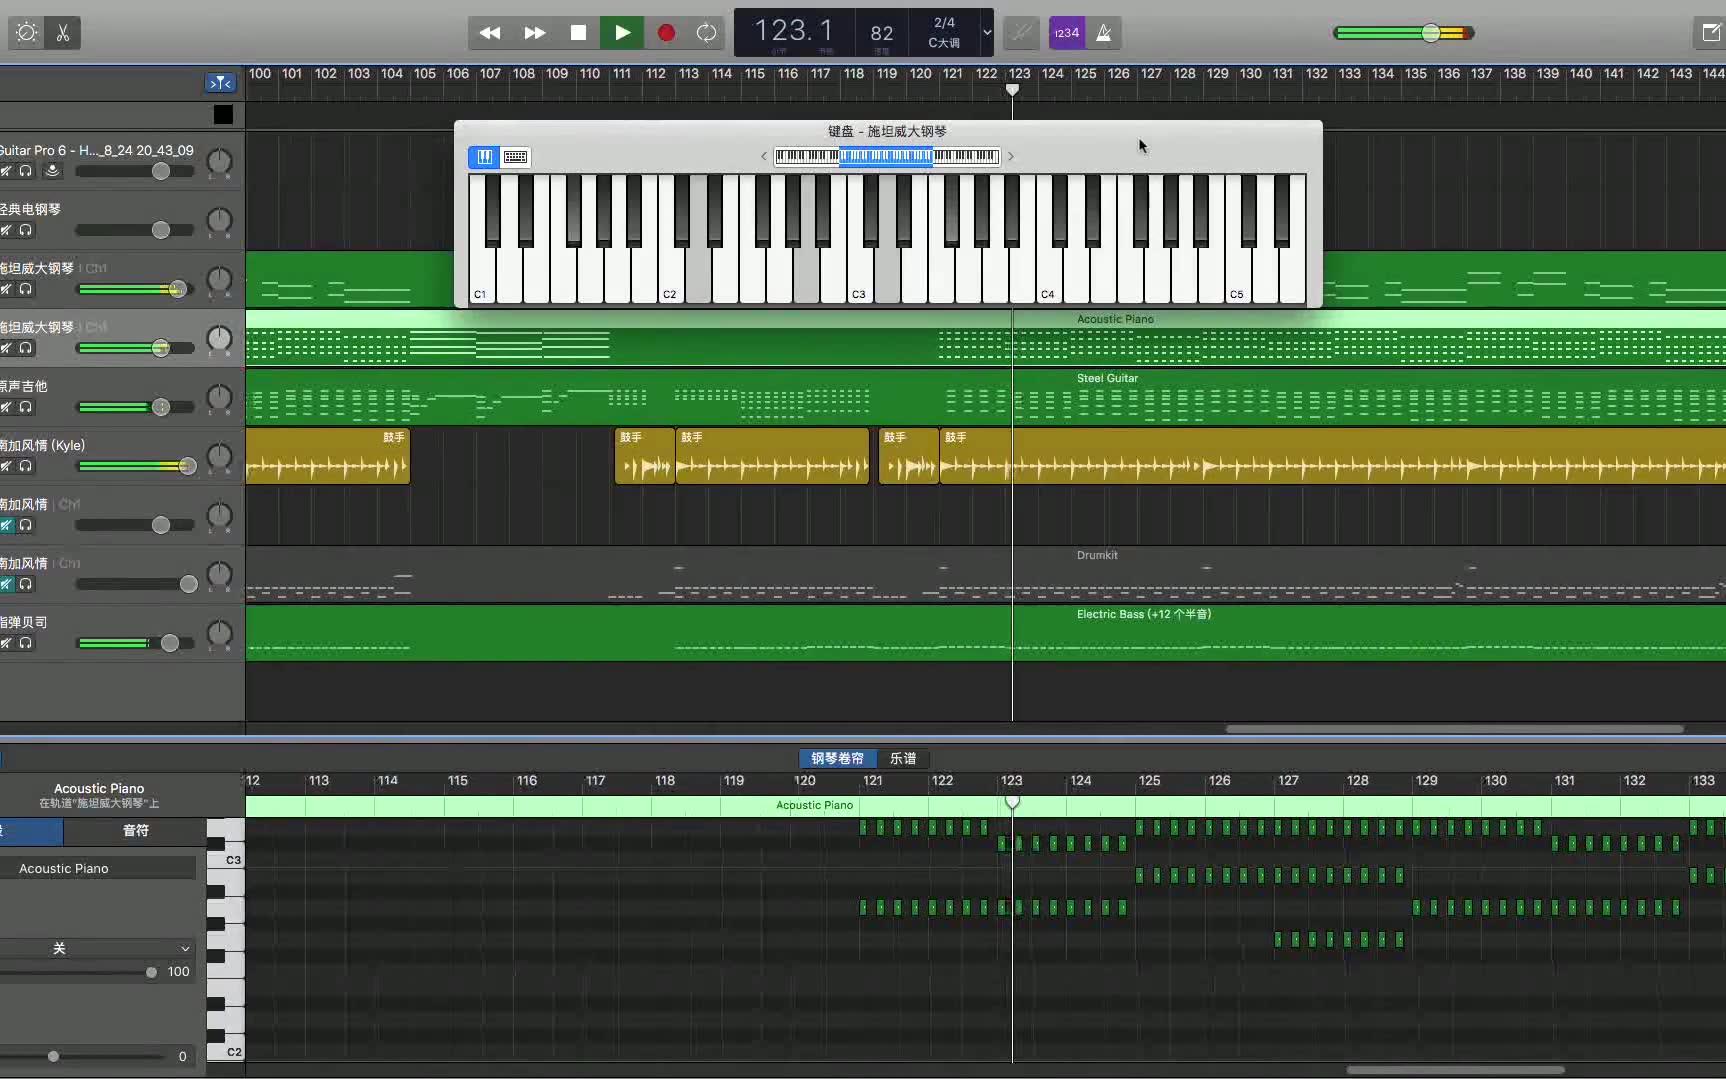Viewport: 1726px width, 1079px height.
Task: Click the pan knob on 经典电钢琴 track
Action: coord(219,221)
